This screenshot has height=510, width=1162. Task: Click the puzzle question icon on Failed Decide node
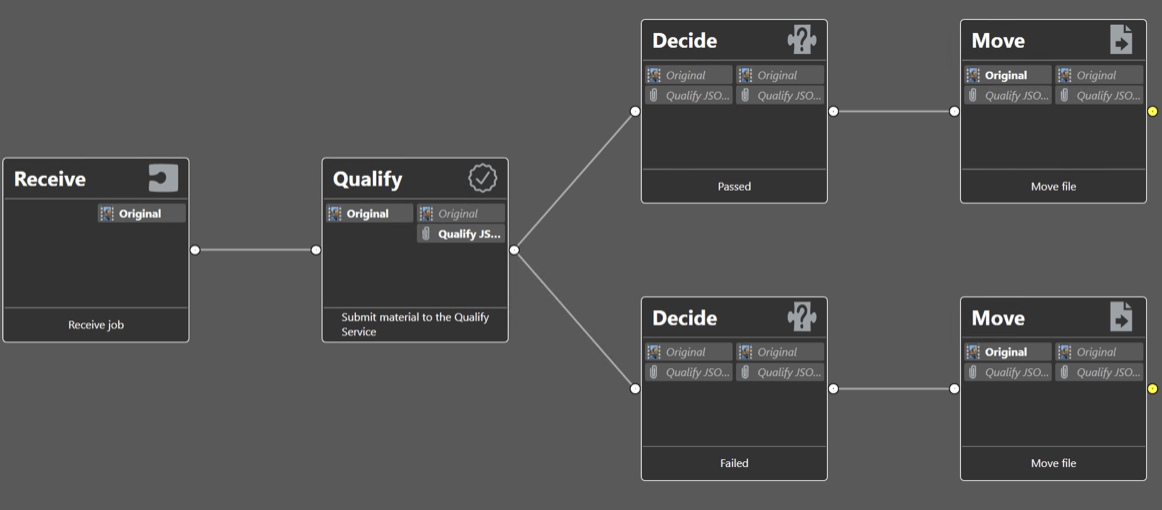coord(801,317)
